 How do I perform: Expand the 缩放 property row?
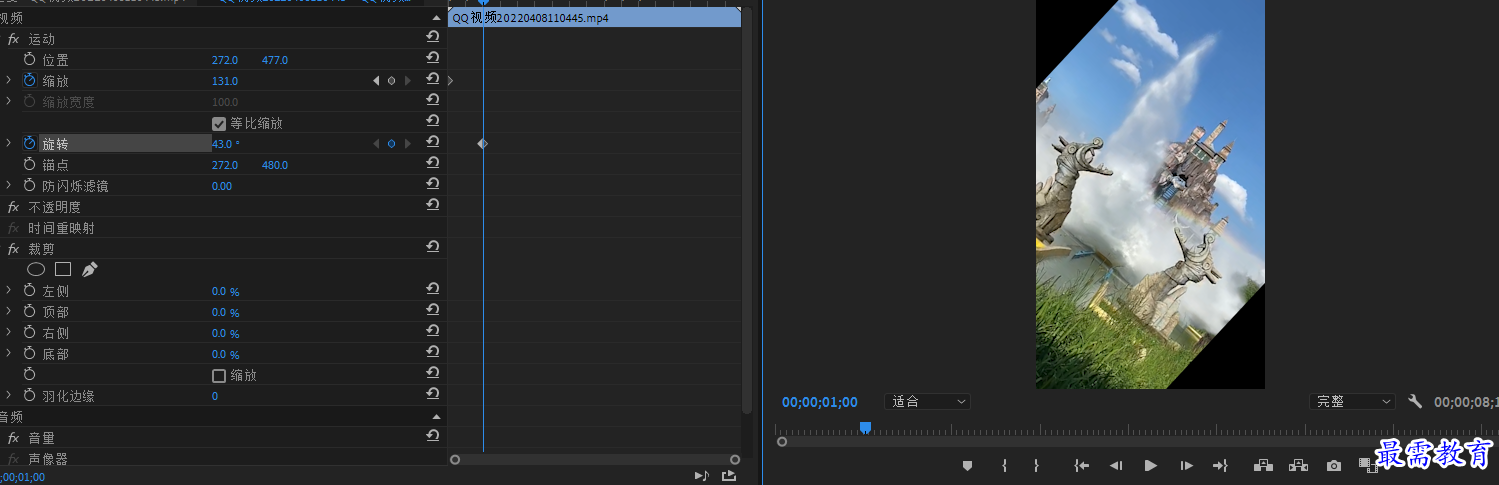pos(8,80)
